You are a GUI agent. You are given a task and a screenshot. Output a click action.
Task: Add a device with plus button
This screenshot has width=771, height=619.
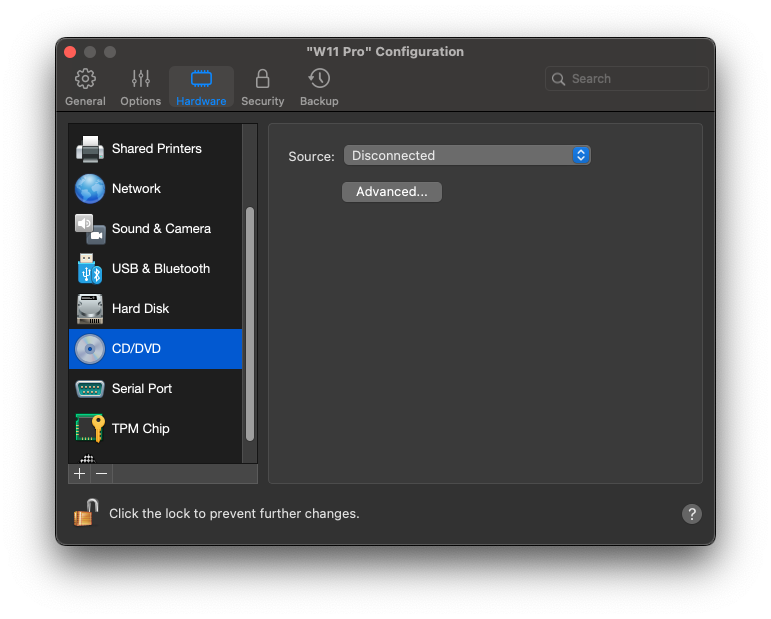[x=80, y=474]
